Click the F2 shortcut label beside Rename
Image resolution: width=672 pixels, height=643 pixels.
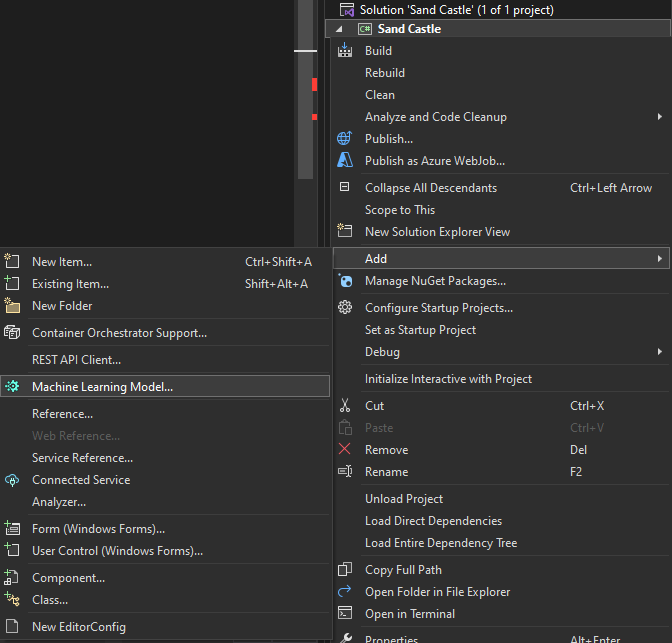pyautogui.click(x=576, y=472)
